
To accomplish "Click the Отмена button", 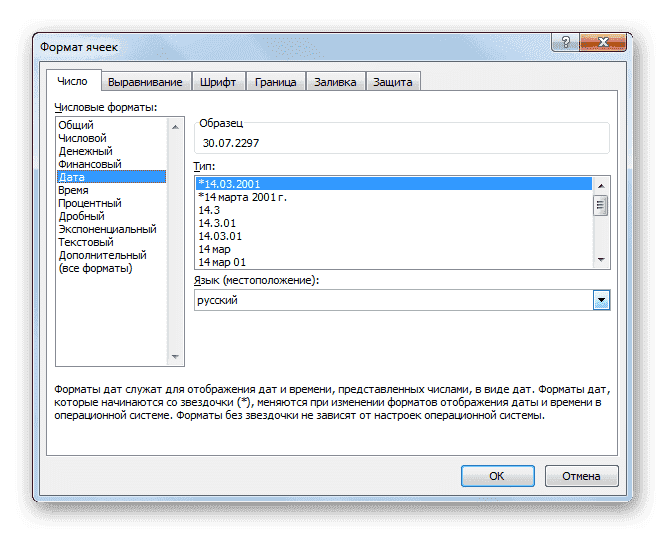I will point(581,476).
